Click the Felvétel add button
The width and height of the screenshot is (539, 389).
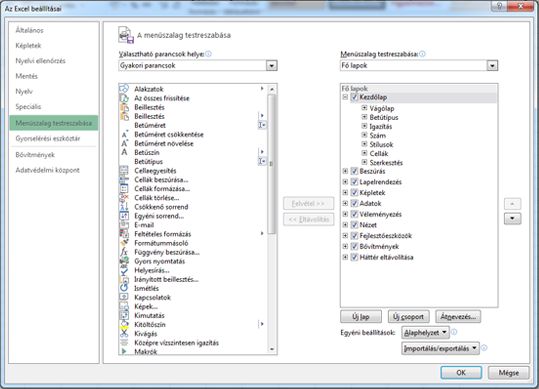point(308,203)
